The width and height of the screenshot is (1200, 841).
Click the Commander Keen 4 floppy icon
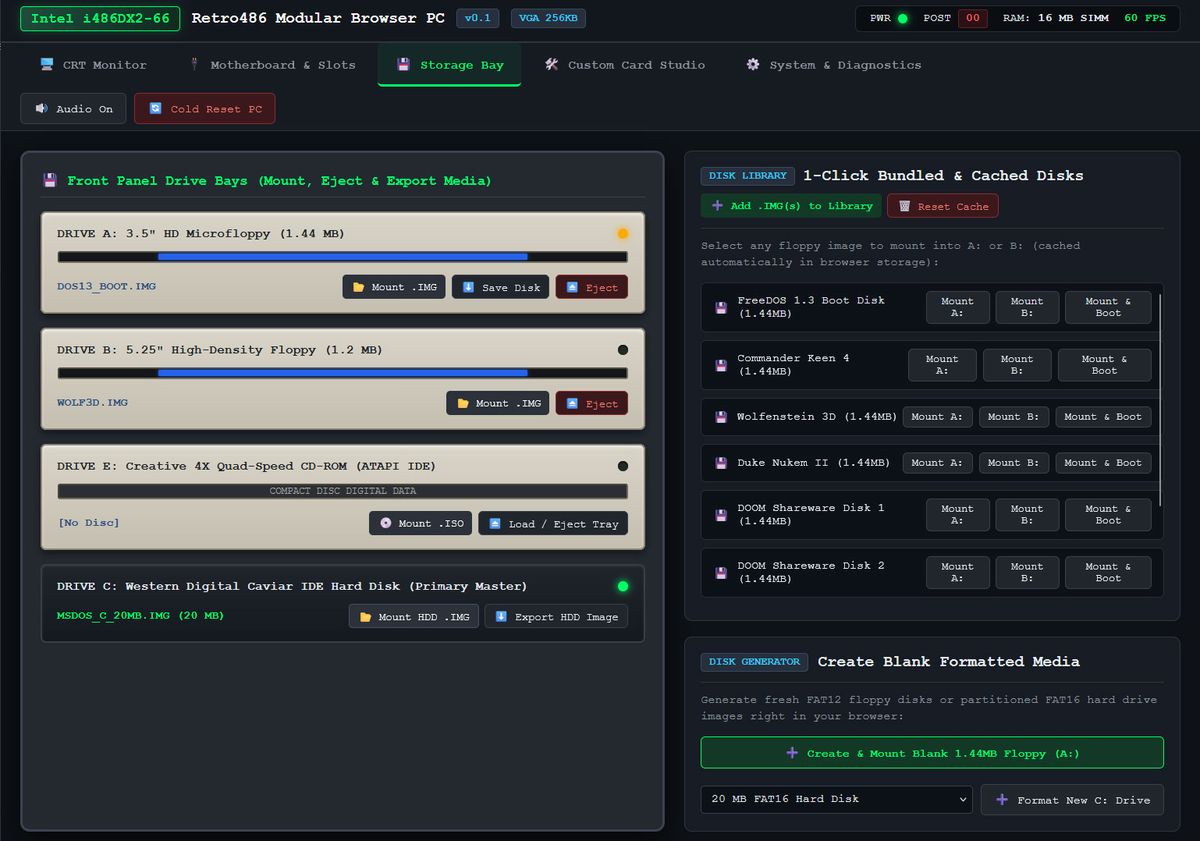[721, 366]
